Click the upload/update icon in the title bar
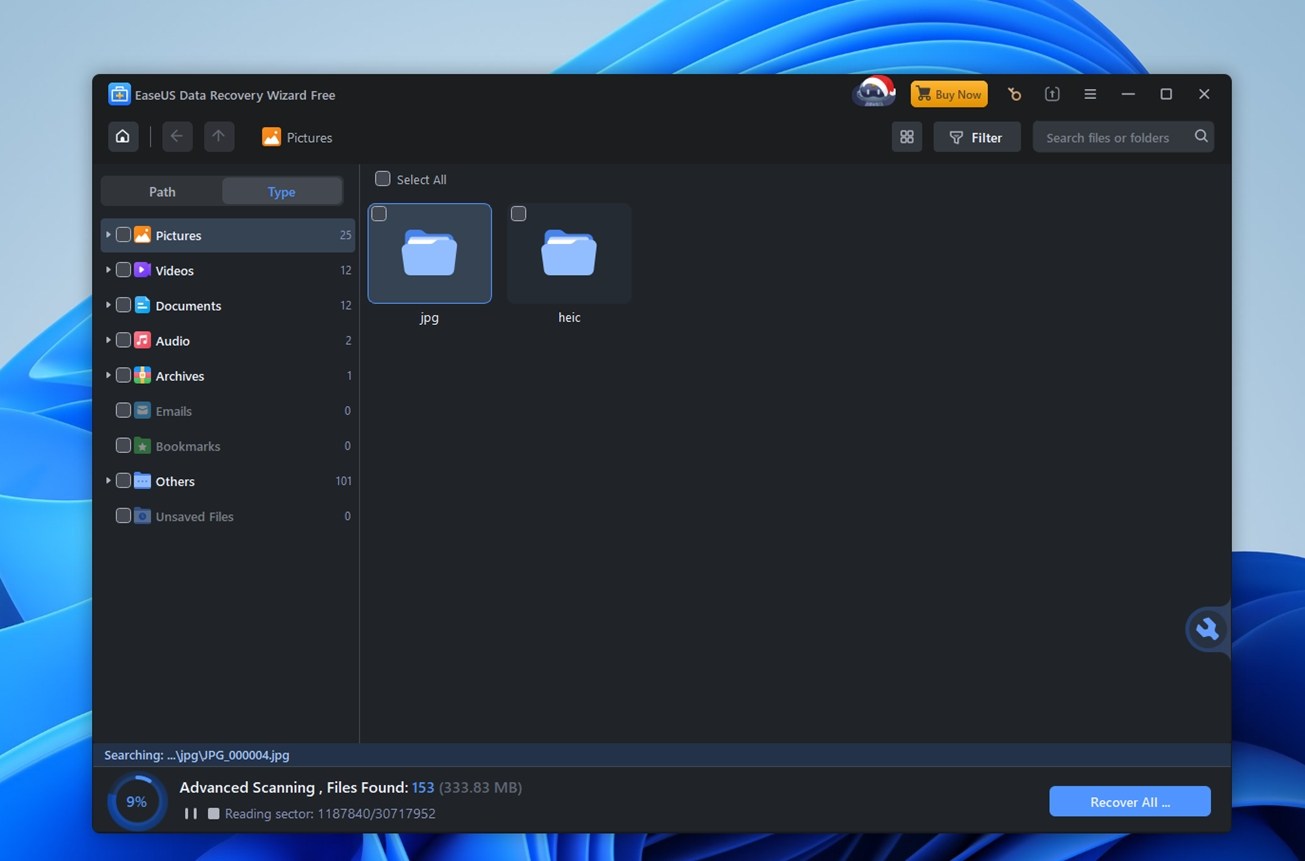Viewport: 1305px width, 861px height. (x=1052, y=94)
